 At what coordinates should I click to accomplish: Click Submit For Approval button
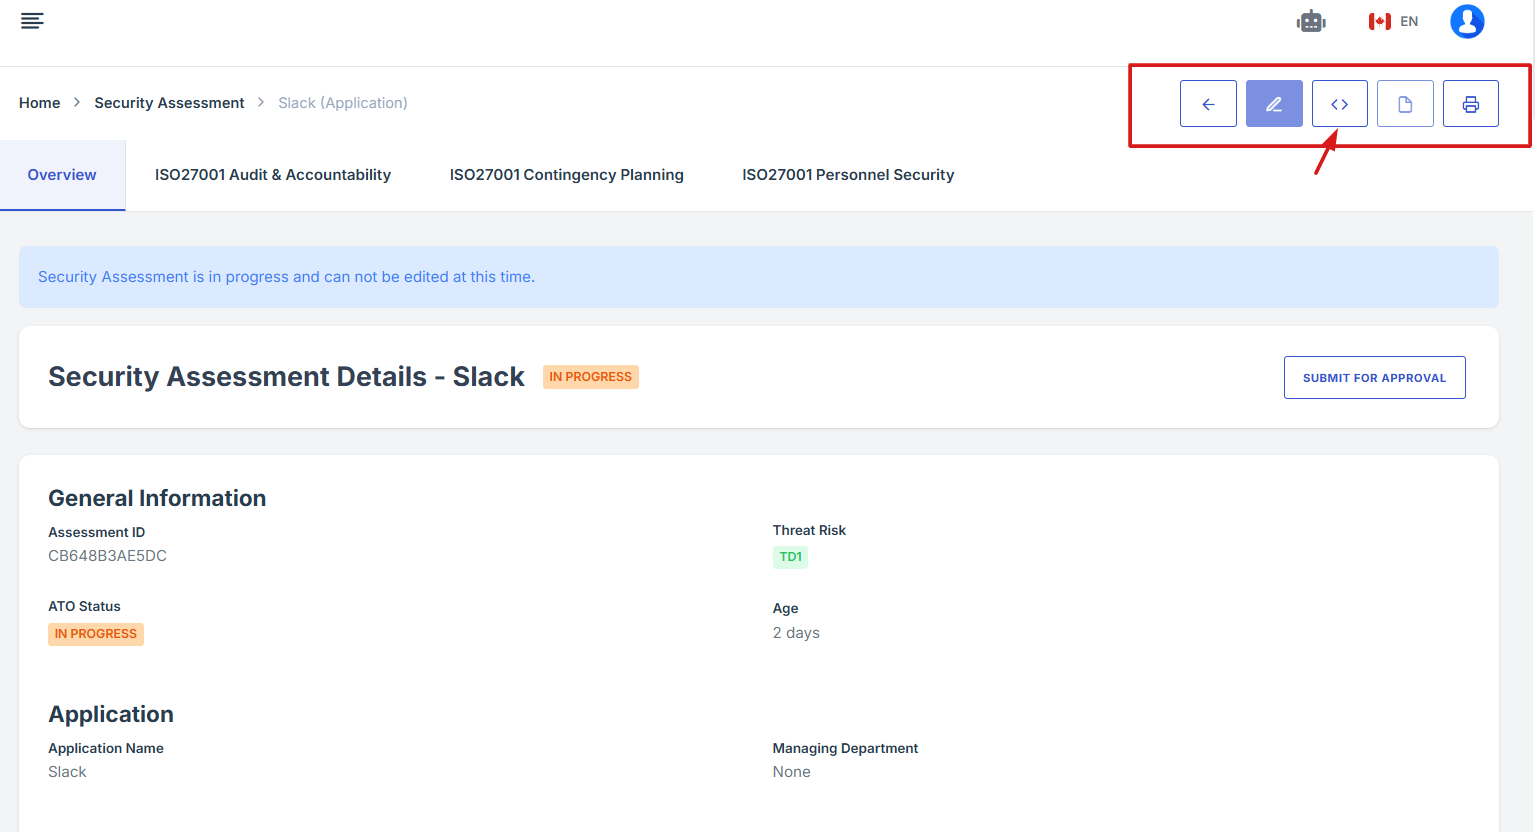pyautogui.click(x=1374, y=378)
